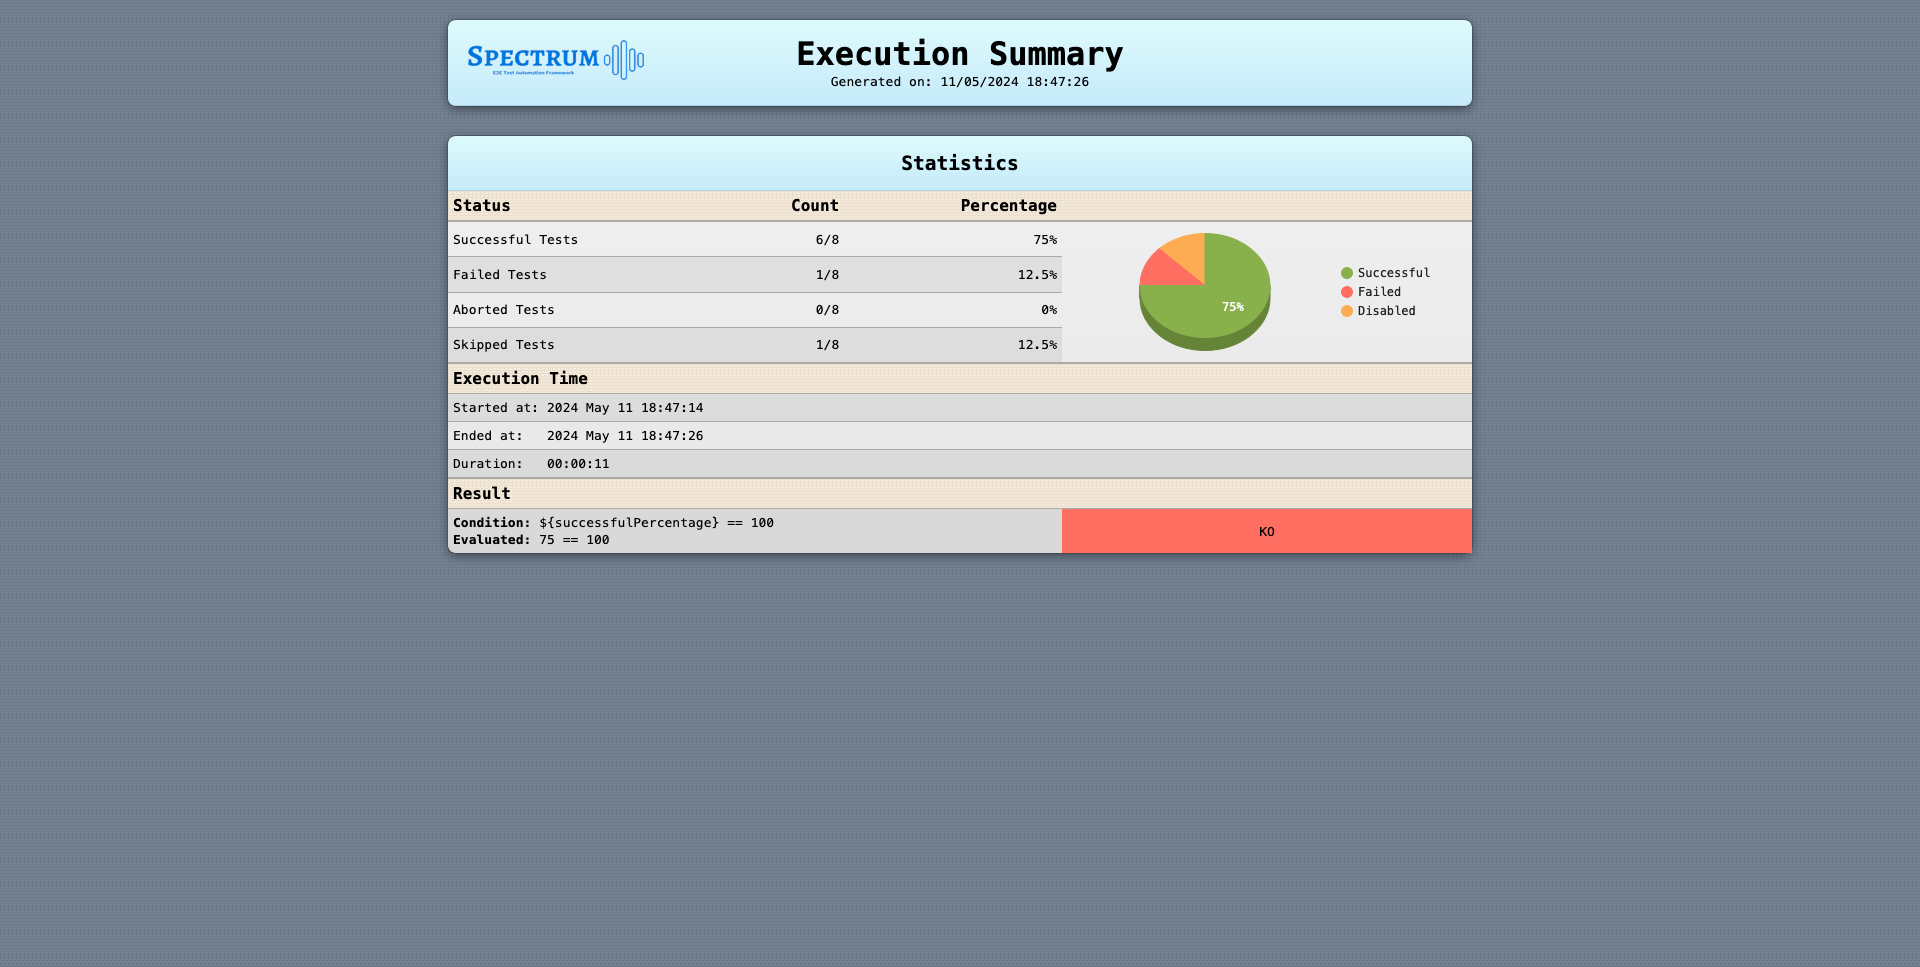Click the 0/8 count value

click(827, 310)
